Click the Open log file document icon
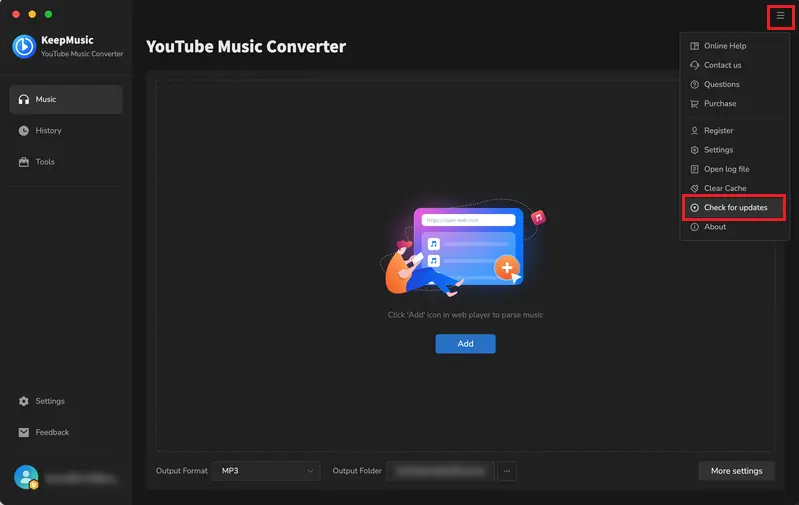 [694, 169]
